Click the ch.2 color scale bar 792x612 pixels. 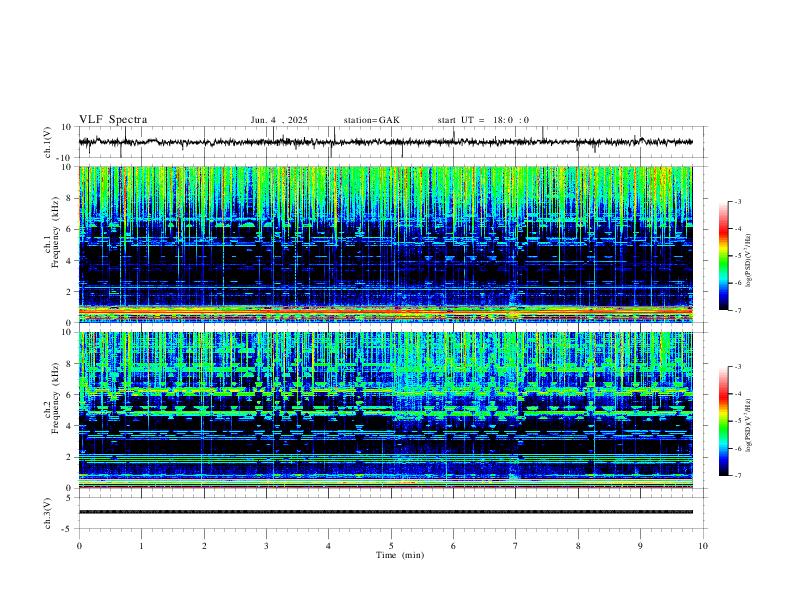(723, 421)
